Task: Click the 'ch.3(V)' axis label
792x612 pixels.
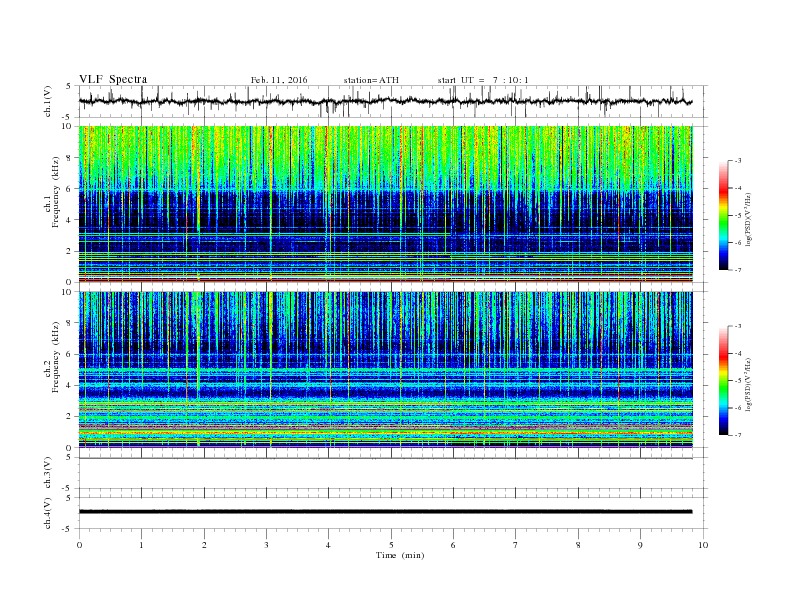Action: (x=48, y=473)
